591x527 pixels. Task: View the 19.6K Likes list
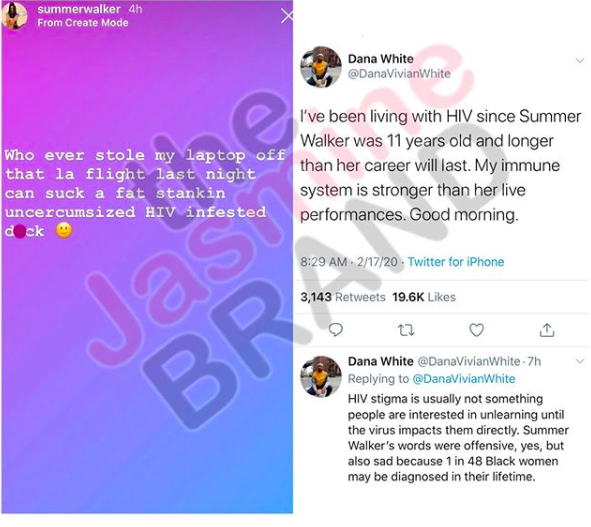pos(424,297)
